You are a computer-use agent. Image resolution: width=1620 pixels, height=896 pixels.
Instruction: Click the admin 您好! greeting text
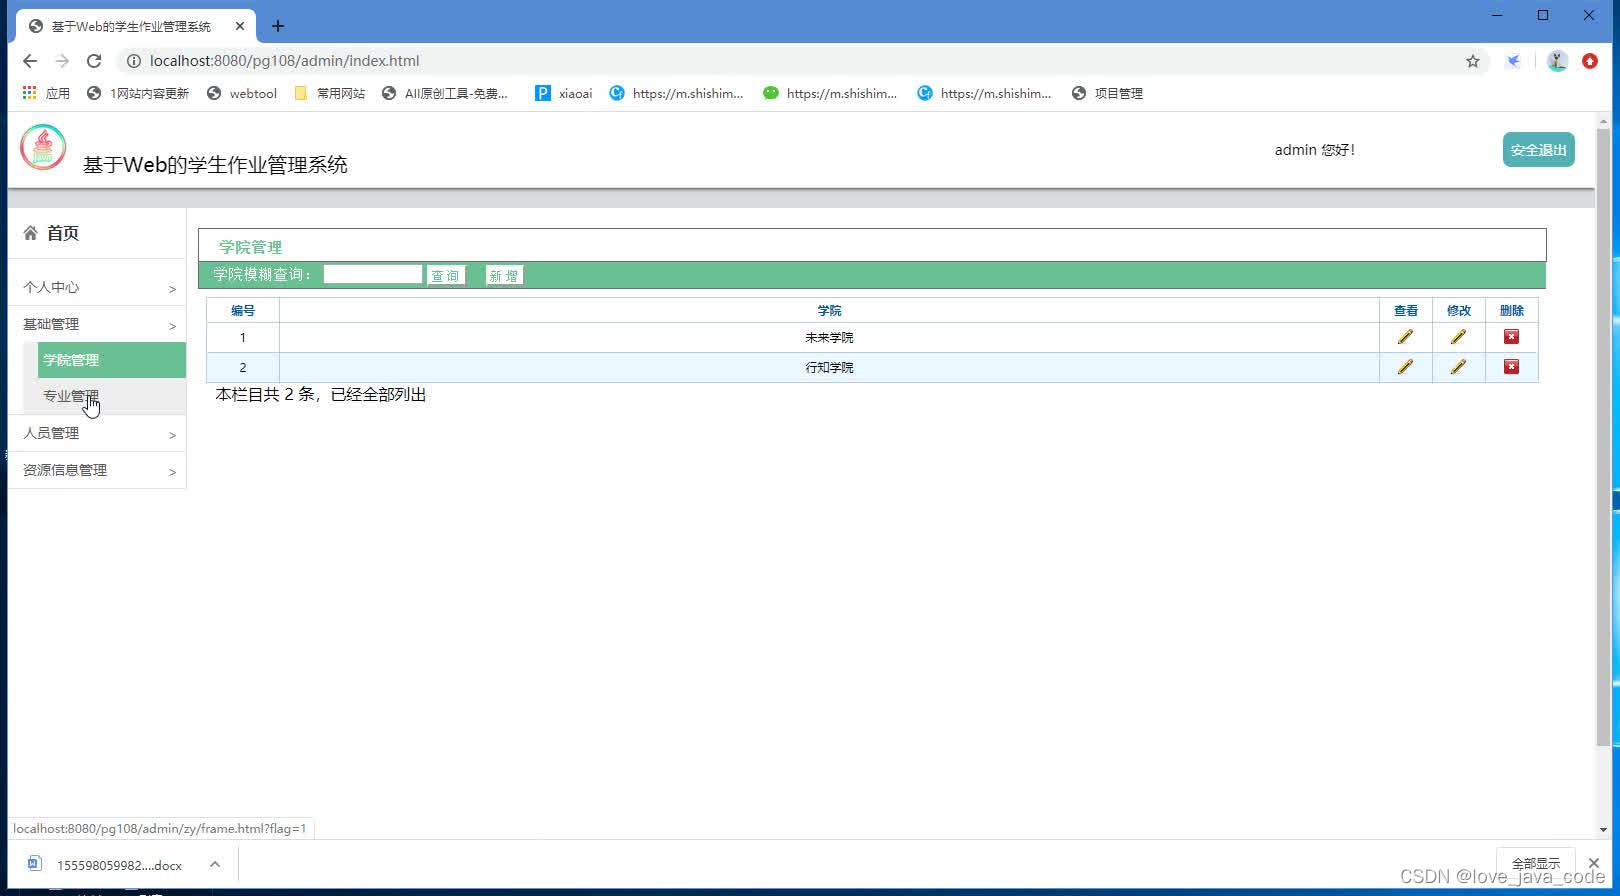[1314, 150]
